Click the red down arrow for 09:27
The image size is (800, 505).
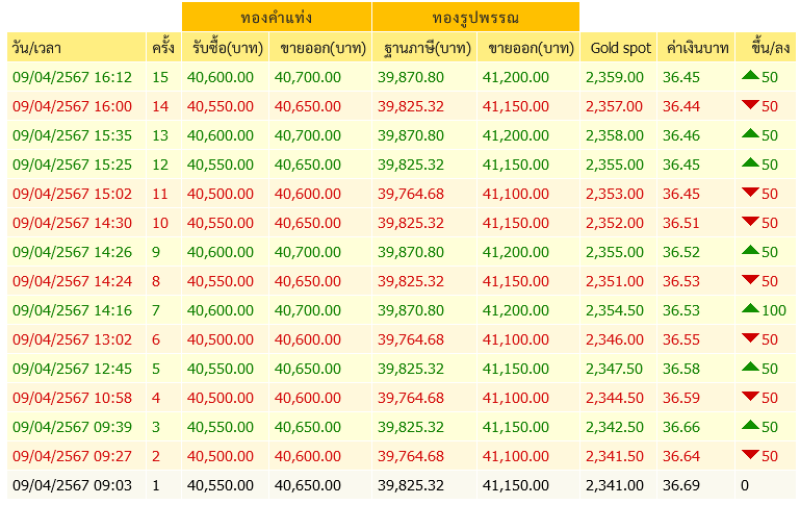point(750,454)
